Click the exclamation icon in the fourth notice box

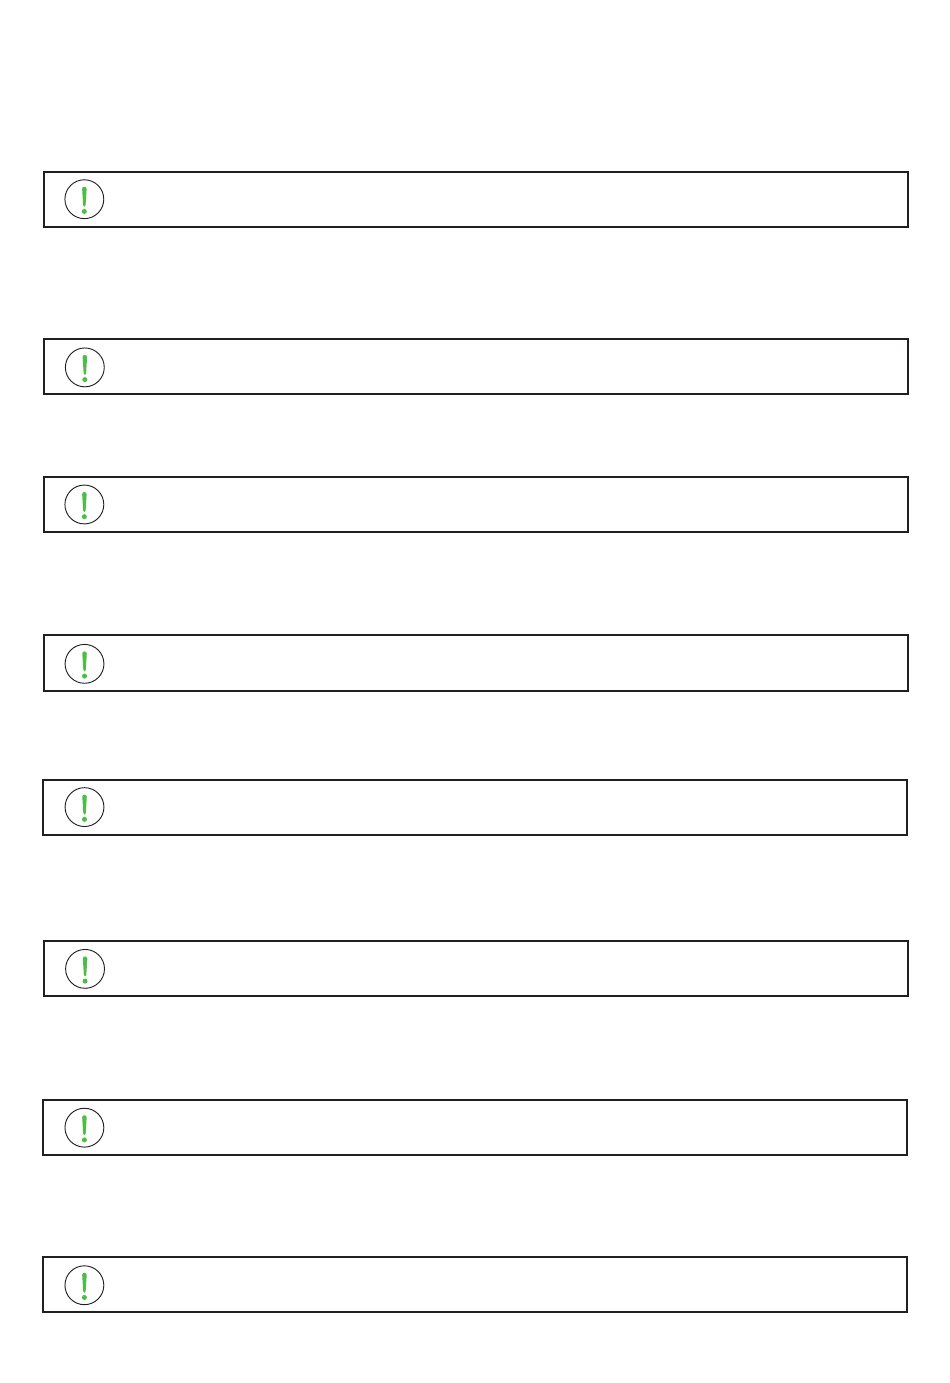[x=84, y=663]
